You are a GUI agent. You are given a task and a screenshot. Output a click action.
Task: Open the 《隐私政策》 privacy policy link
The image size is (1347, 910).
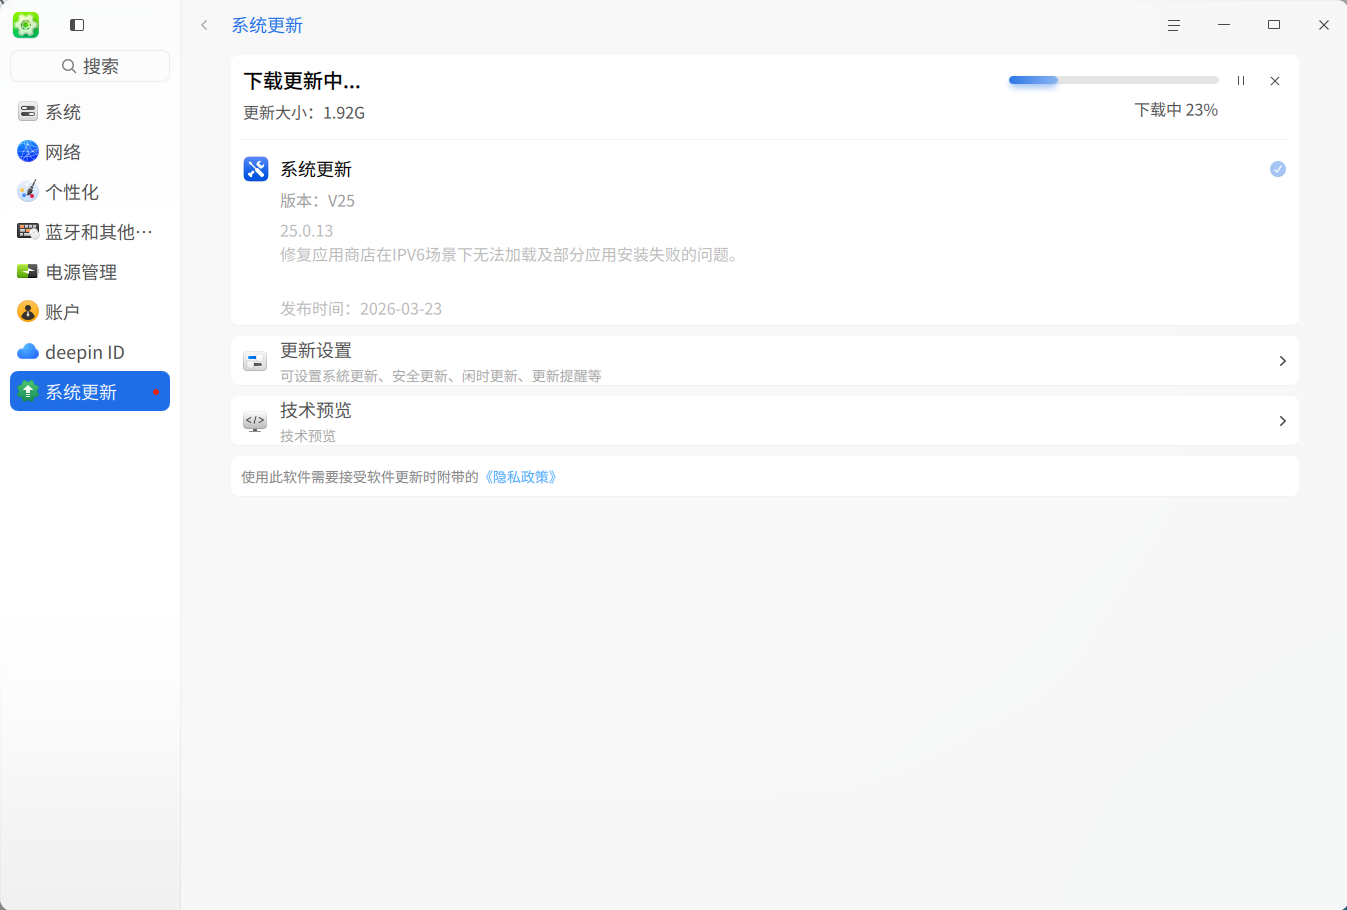(520, 477)
